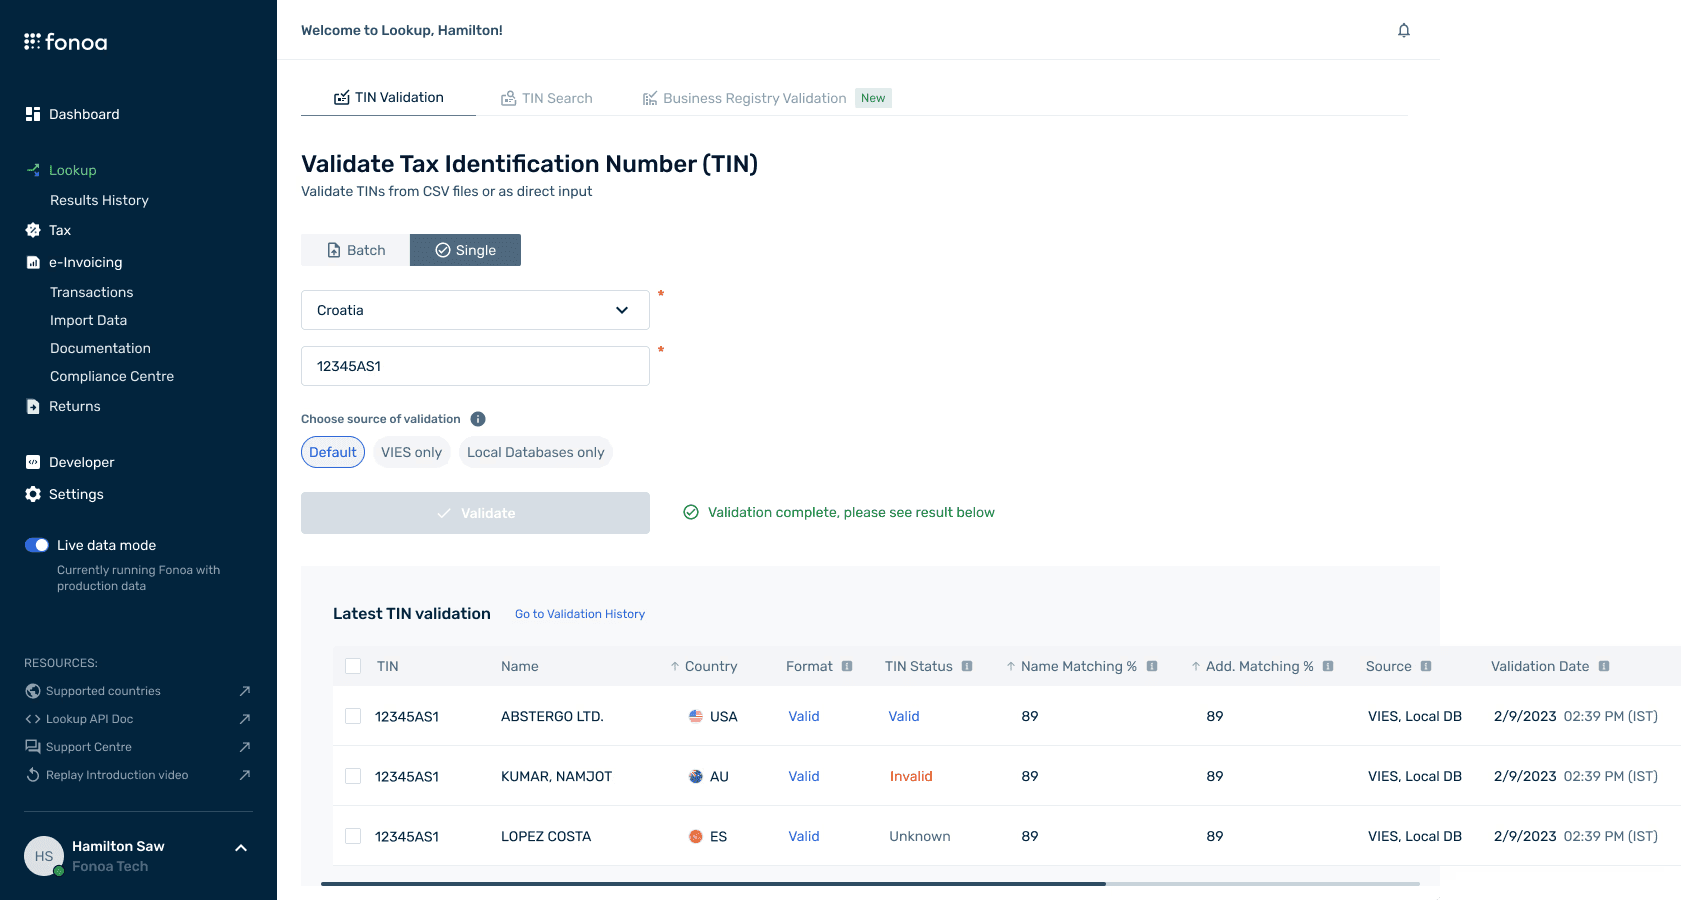Click the Settings gear icon
The image size is (1681, 900).
click(33, 494)
